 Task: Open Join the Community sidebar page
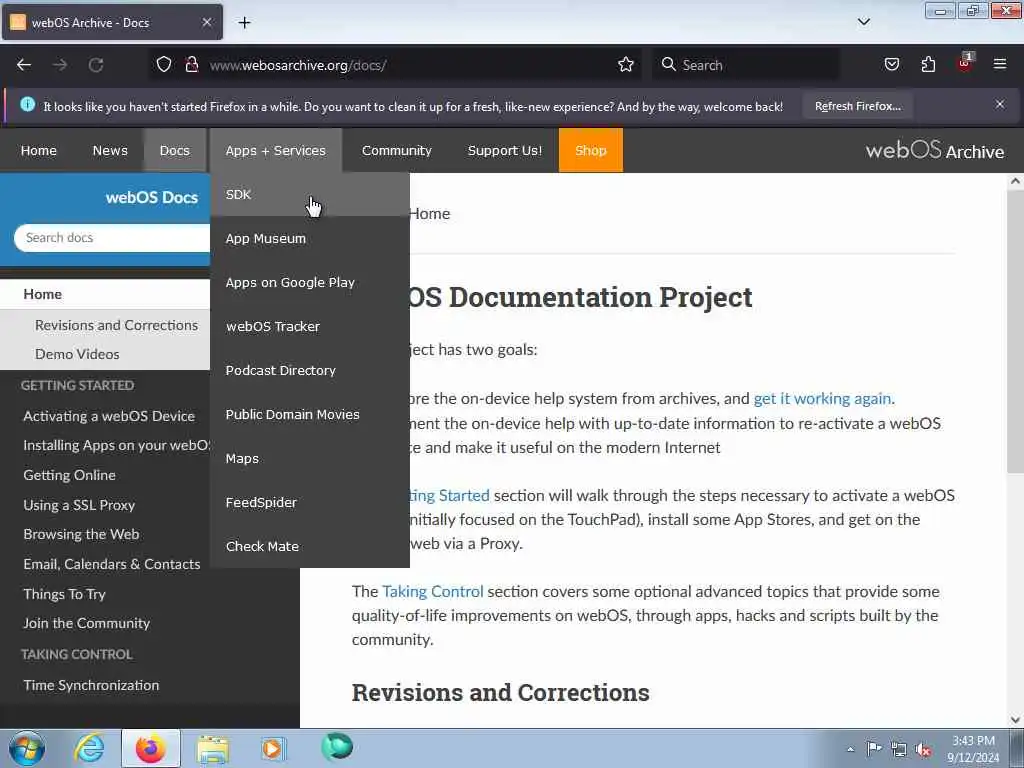[x=86, y=623]
